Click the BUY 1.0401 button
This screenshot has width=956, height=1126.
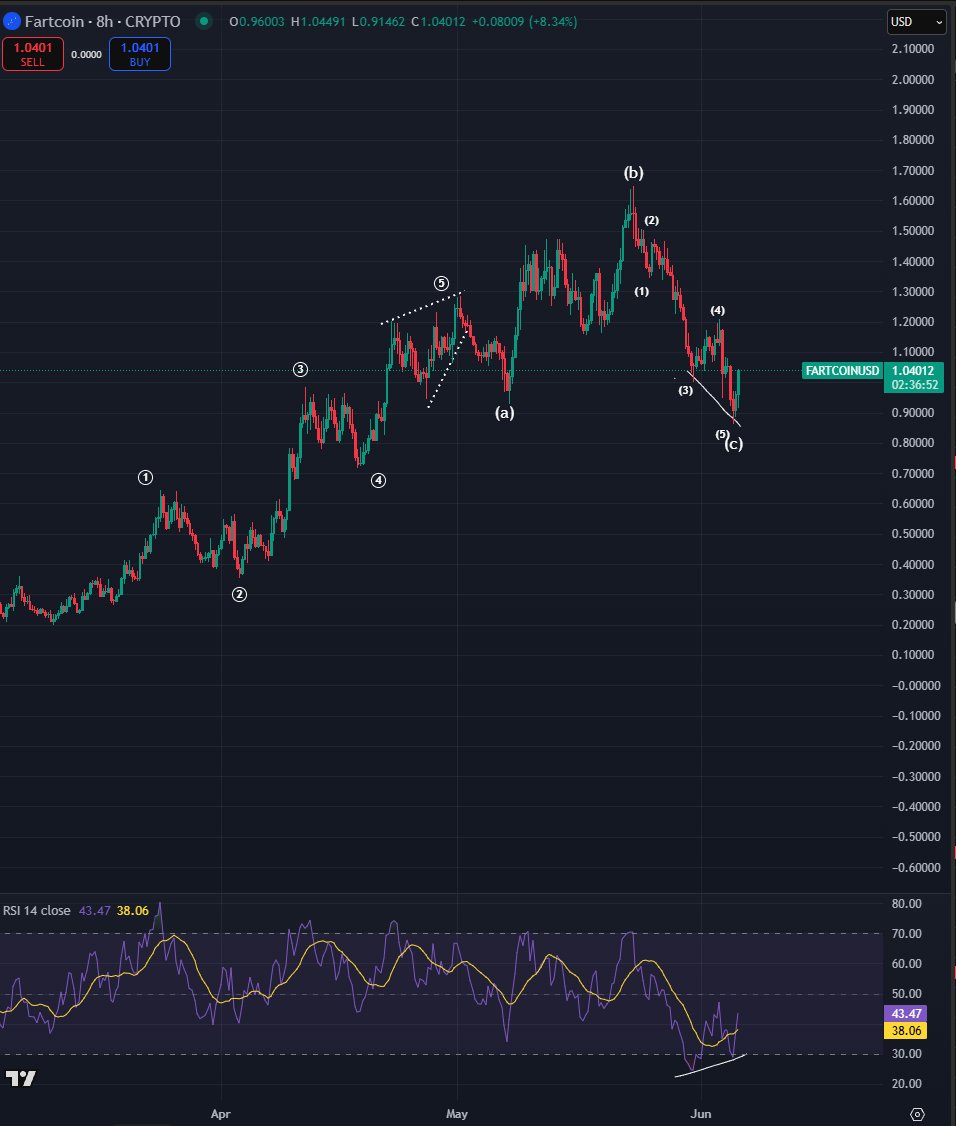pyautogui.click(x=139, y=54)
